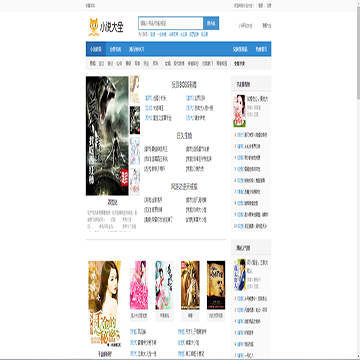Screen dimensions: 360x360
Task: Open the golden-brown book cover in lower row
Action: (190, 285)
